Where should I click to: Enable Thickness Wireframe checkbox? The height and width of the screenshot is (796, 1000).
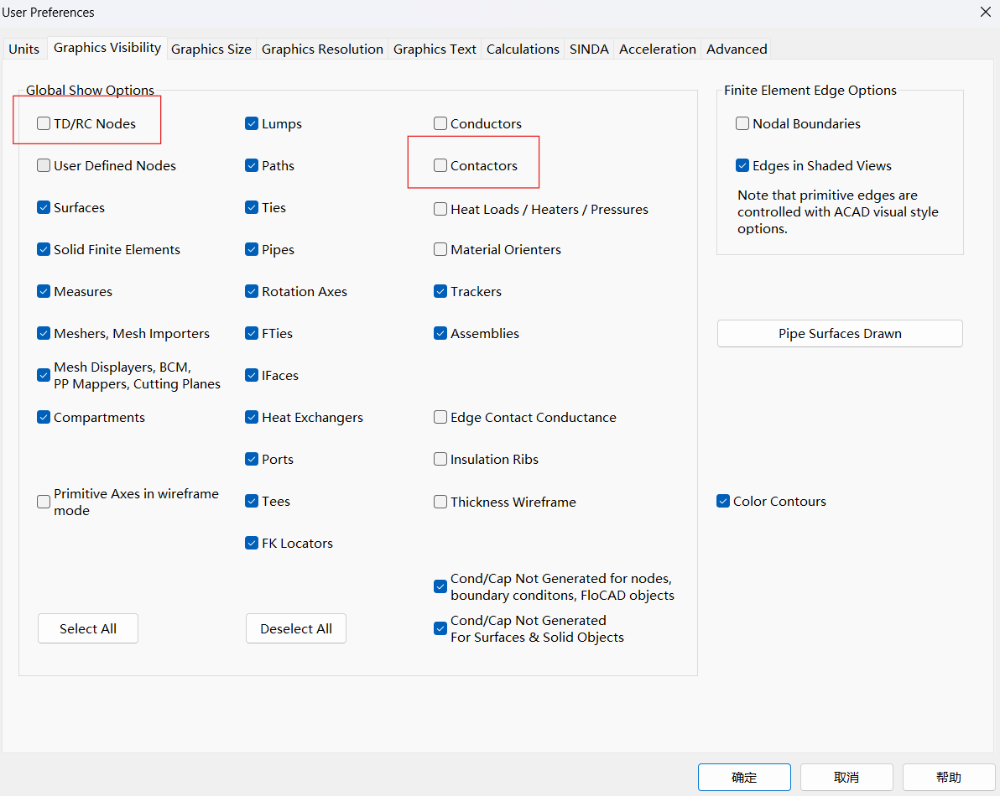[441, 502]
